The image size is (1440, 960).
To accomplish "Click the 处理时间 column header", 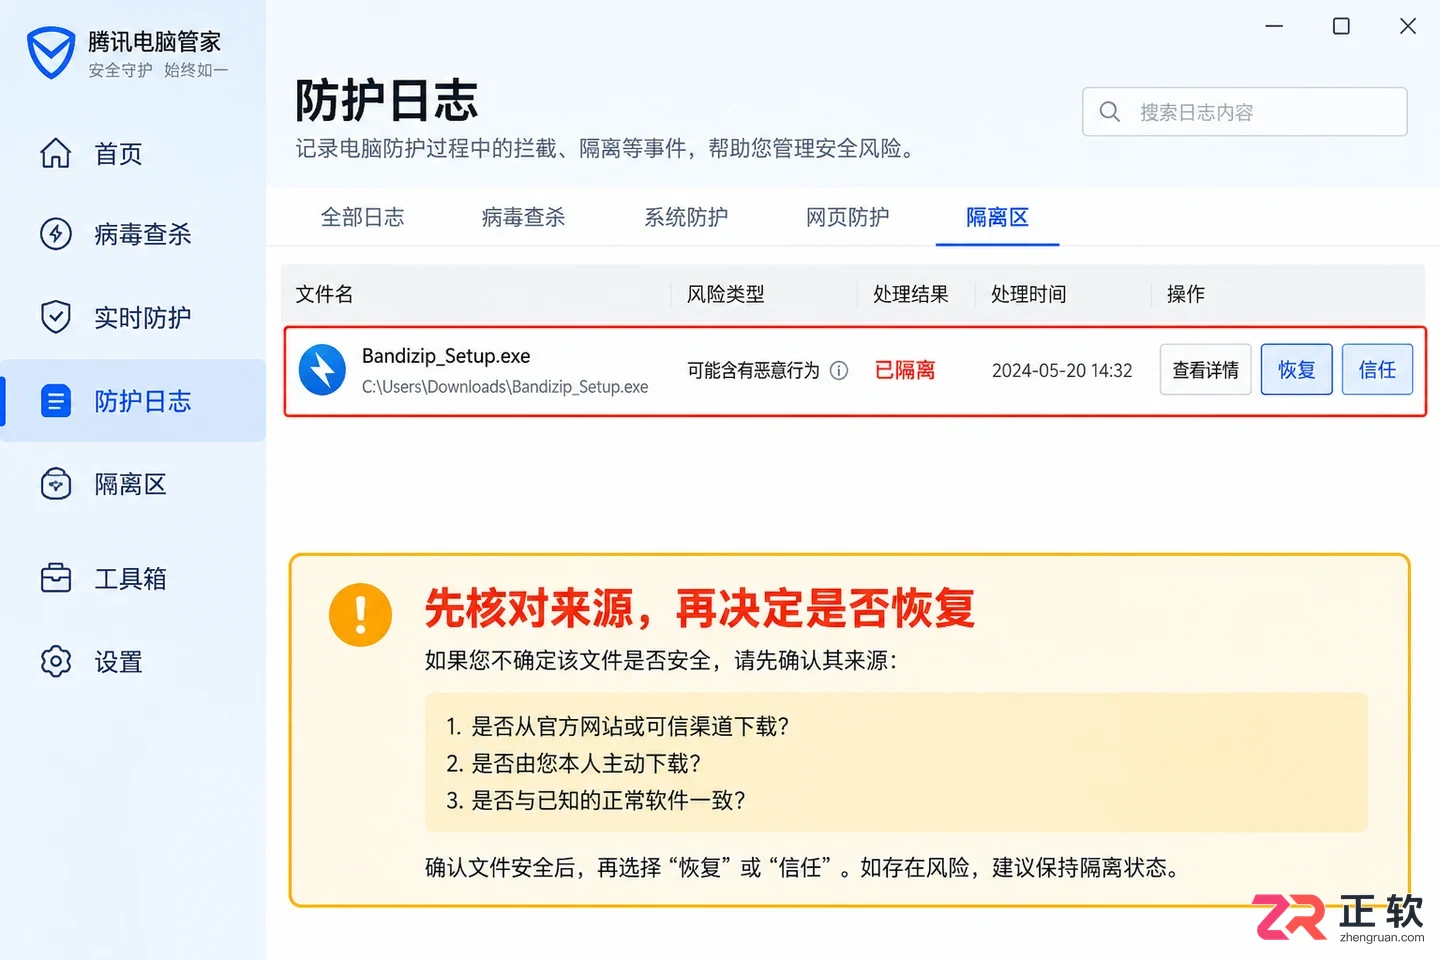I will pyautogui.click(x=1028, y=294).
